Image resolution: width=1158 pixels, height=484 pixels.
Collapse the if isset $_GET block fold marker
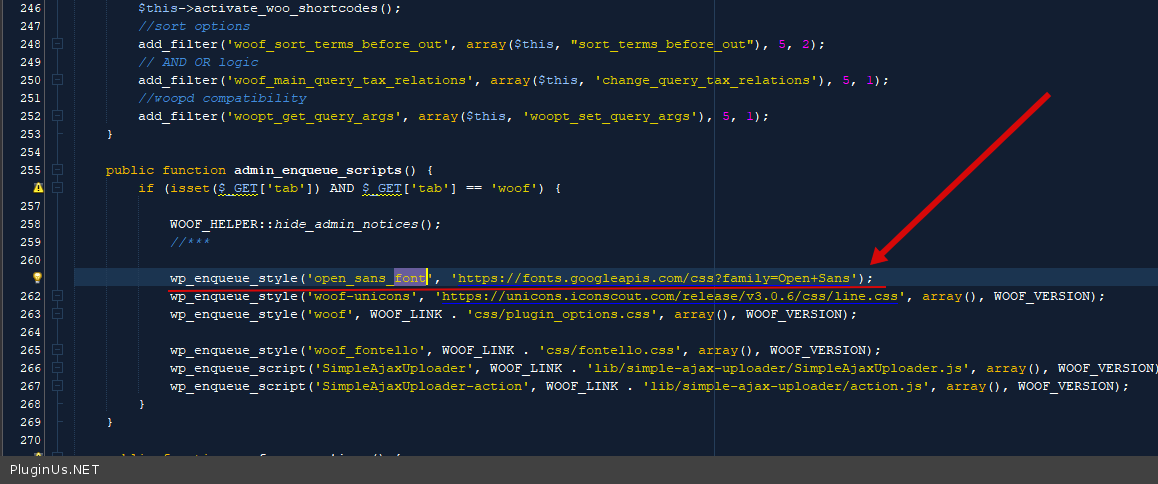coord(58,188)
